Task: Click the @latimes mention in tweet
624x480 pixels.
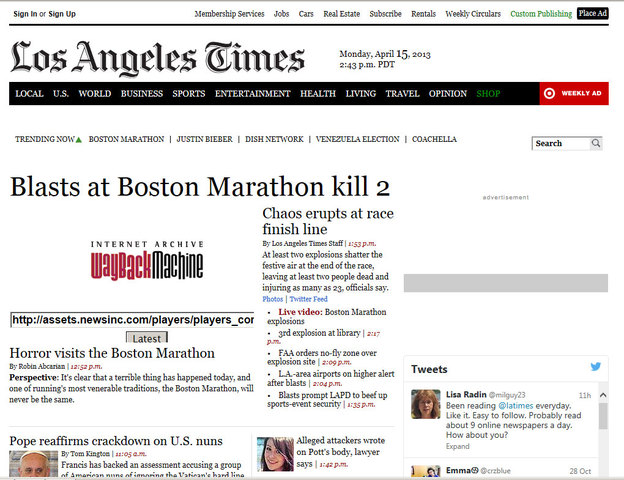Action: coord(516,406)
